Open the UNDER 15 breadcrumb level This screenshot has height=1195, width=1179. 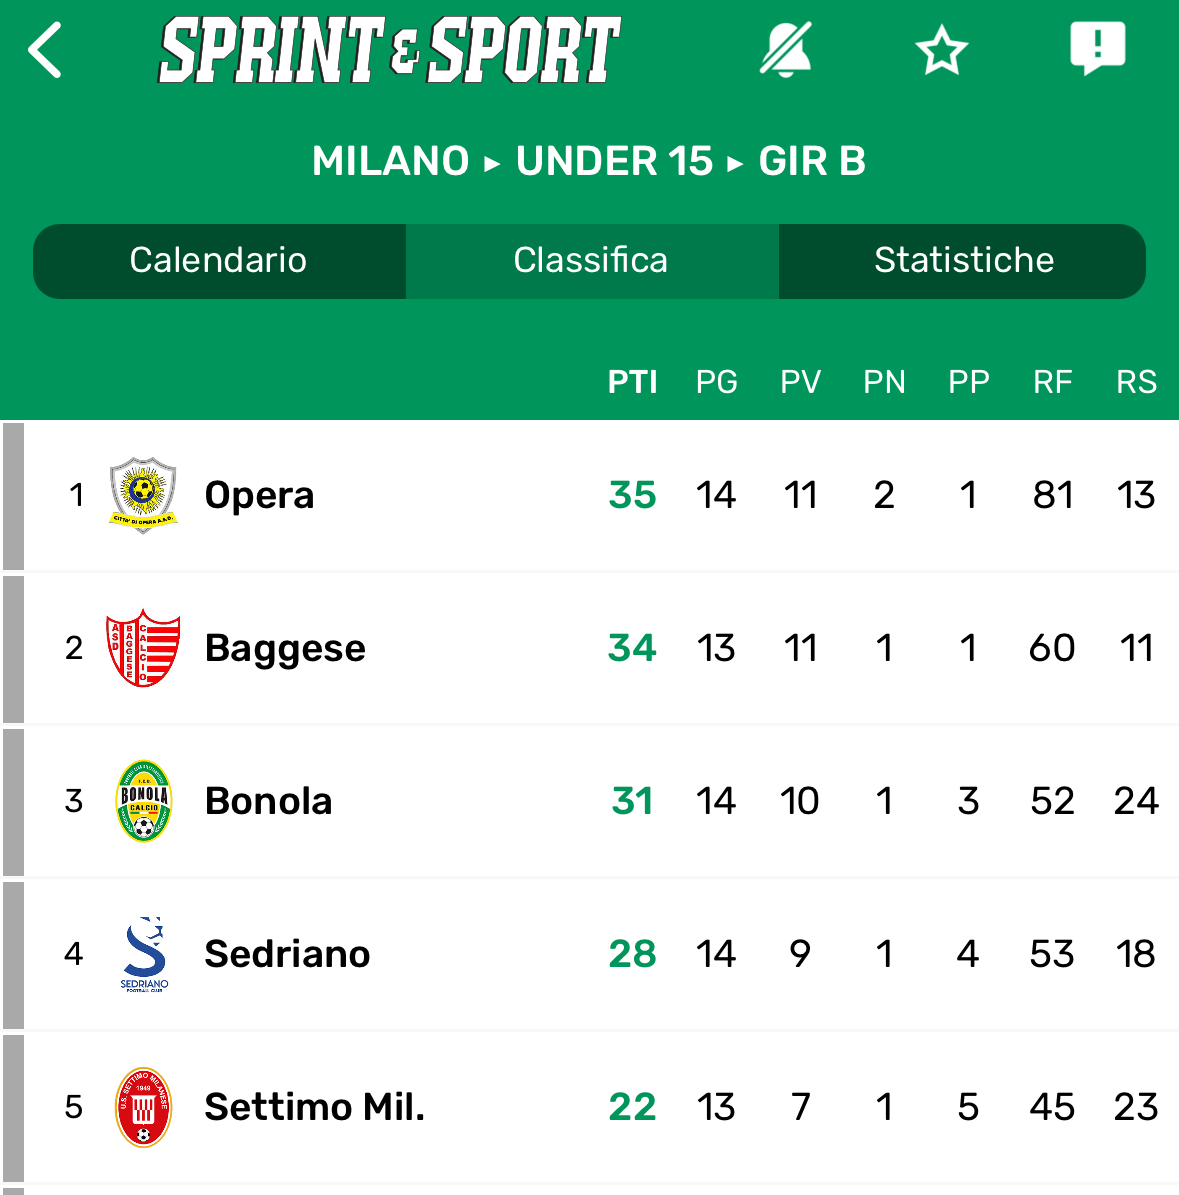pos(614,161)
